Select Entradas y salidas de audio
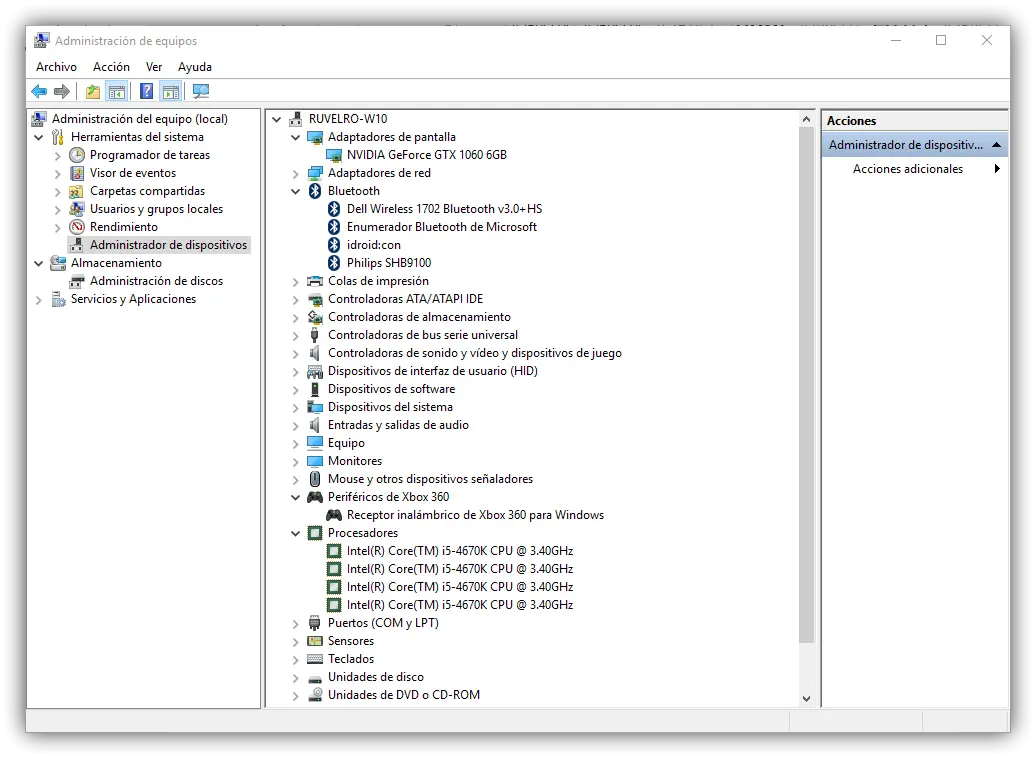 point(398,425)
